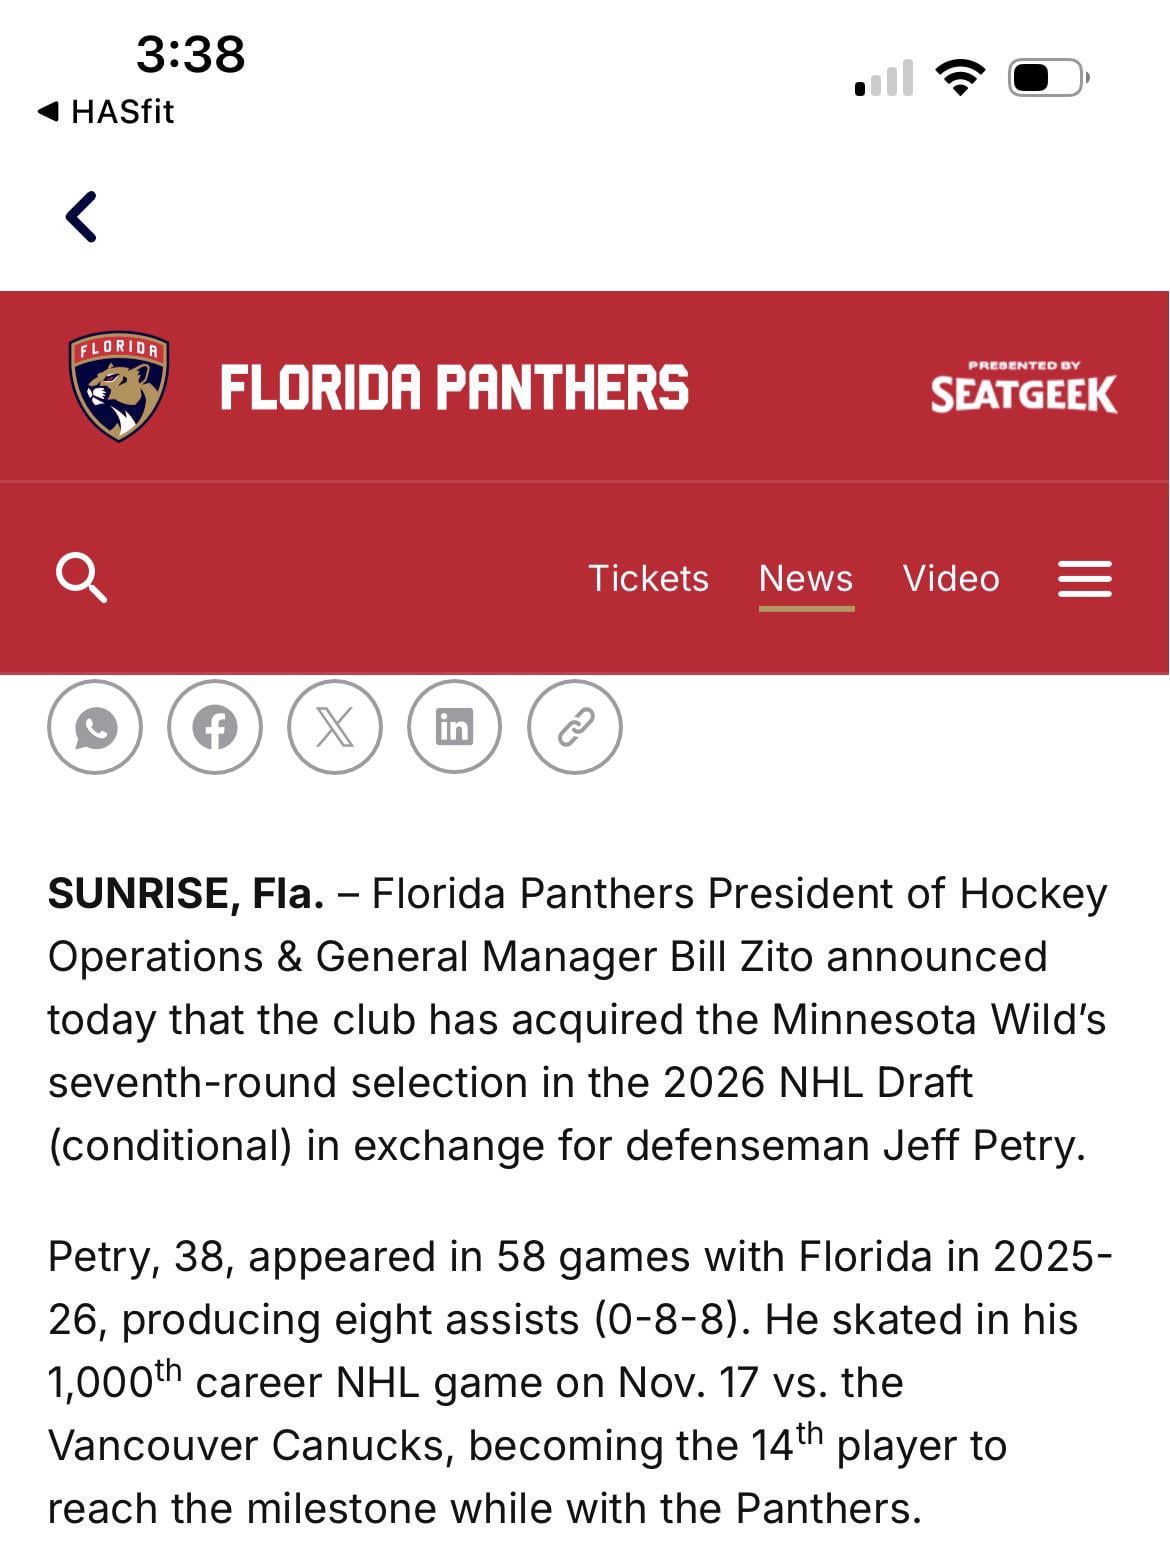Return to the HASfit app
This screenshot has width=1170, height=1563.
(106, 111)
